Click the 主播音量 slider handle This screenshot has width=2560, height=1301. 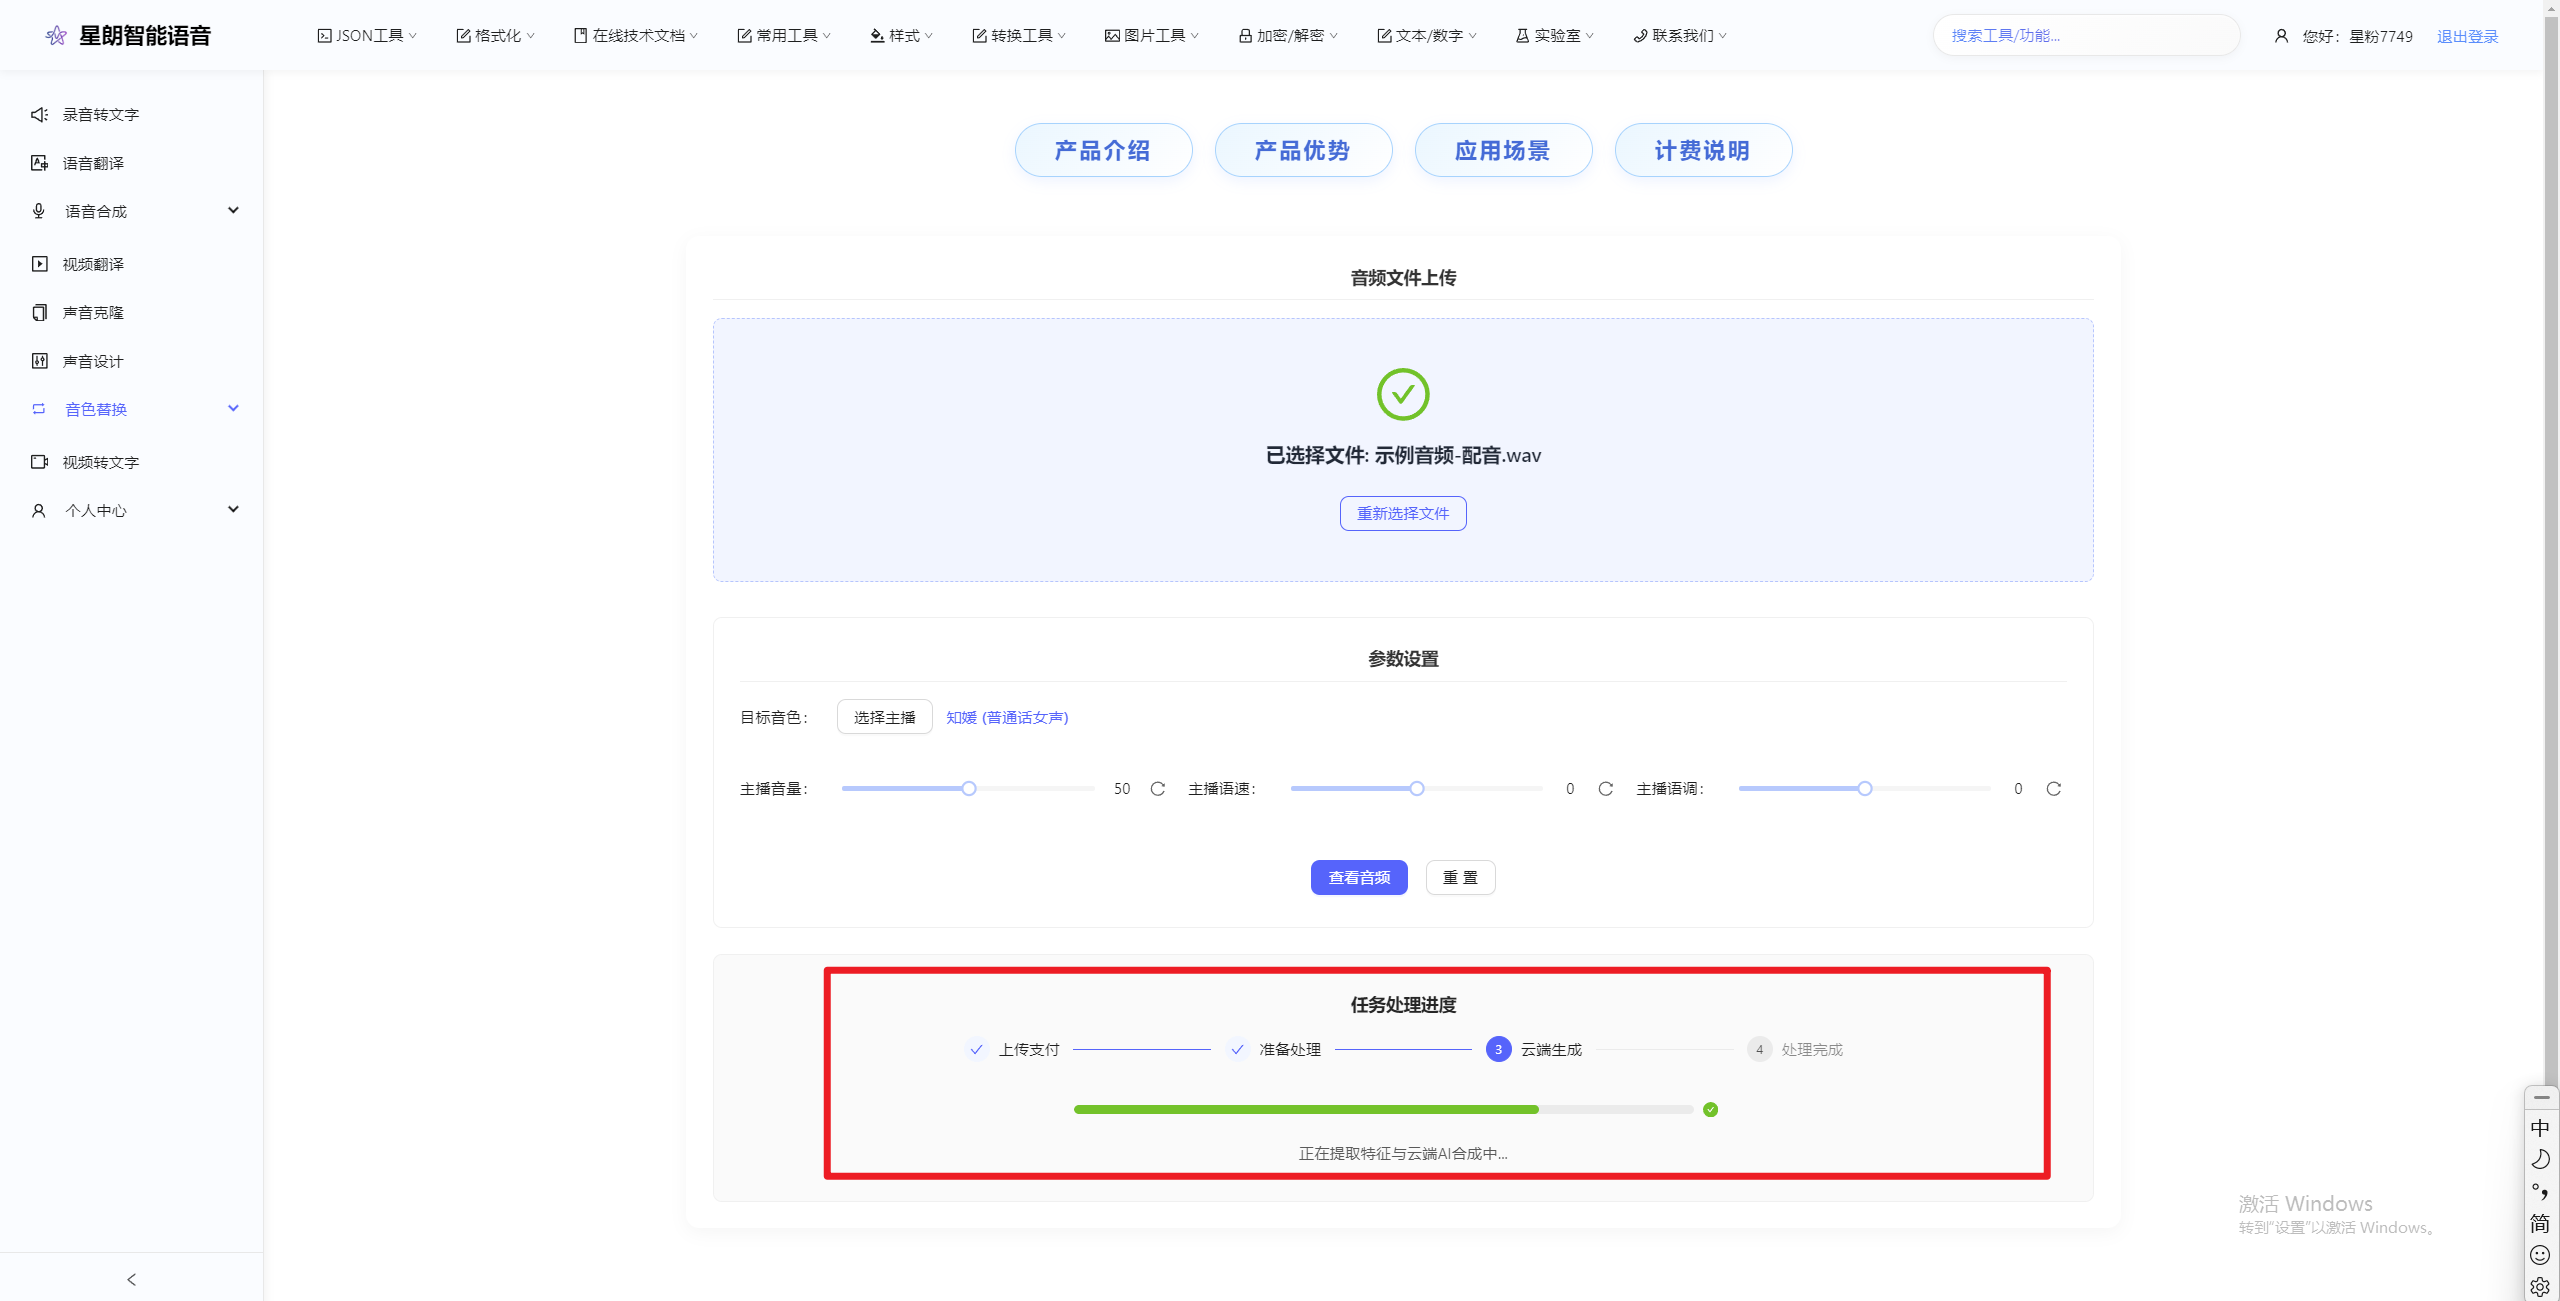(x=969, y=789)
